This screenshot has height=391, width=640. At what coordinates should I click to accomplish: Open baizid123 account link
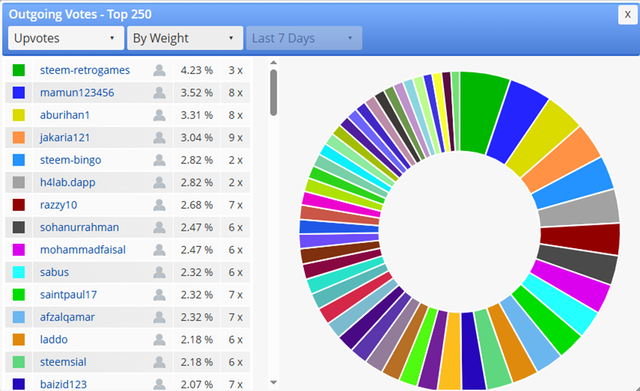click(63, 384)
